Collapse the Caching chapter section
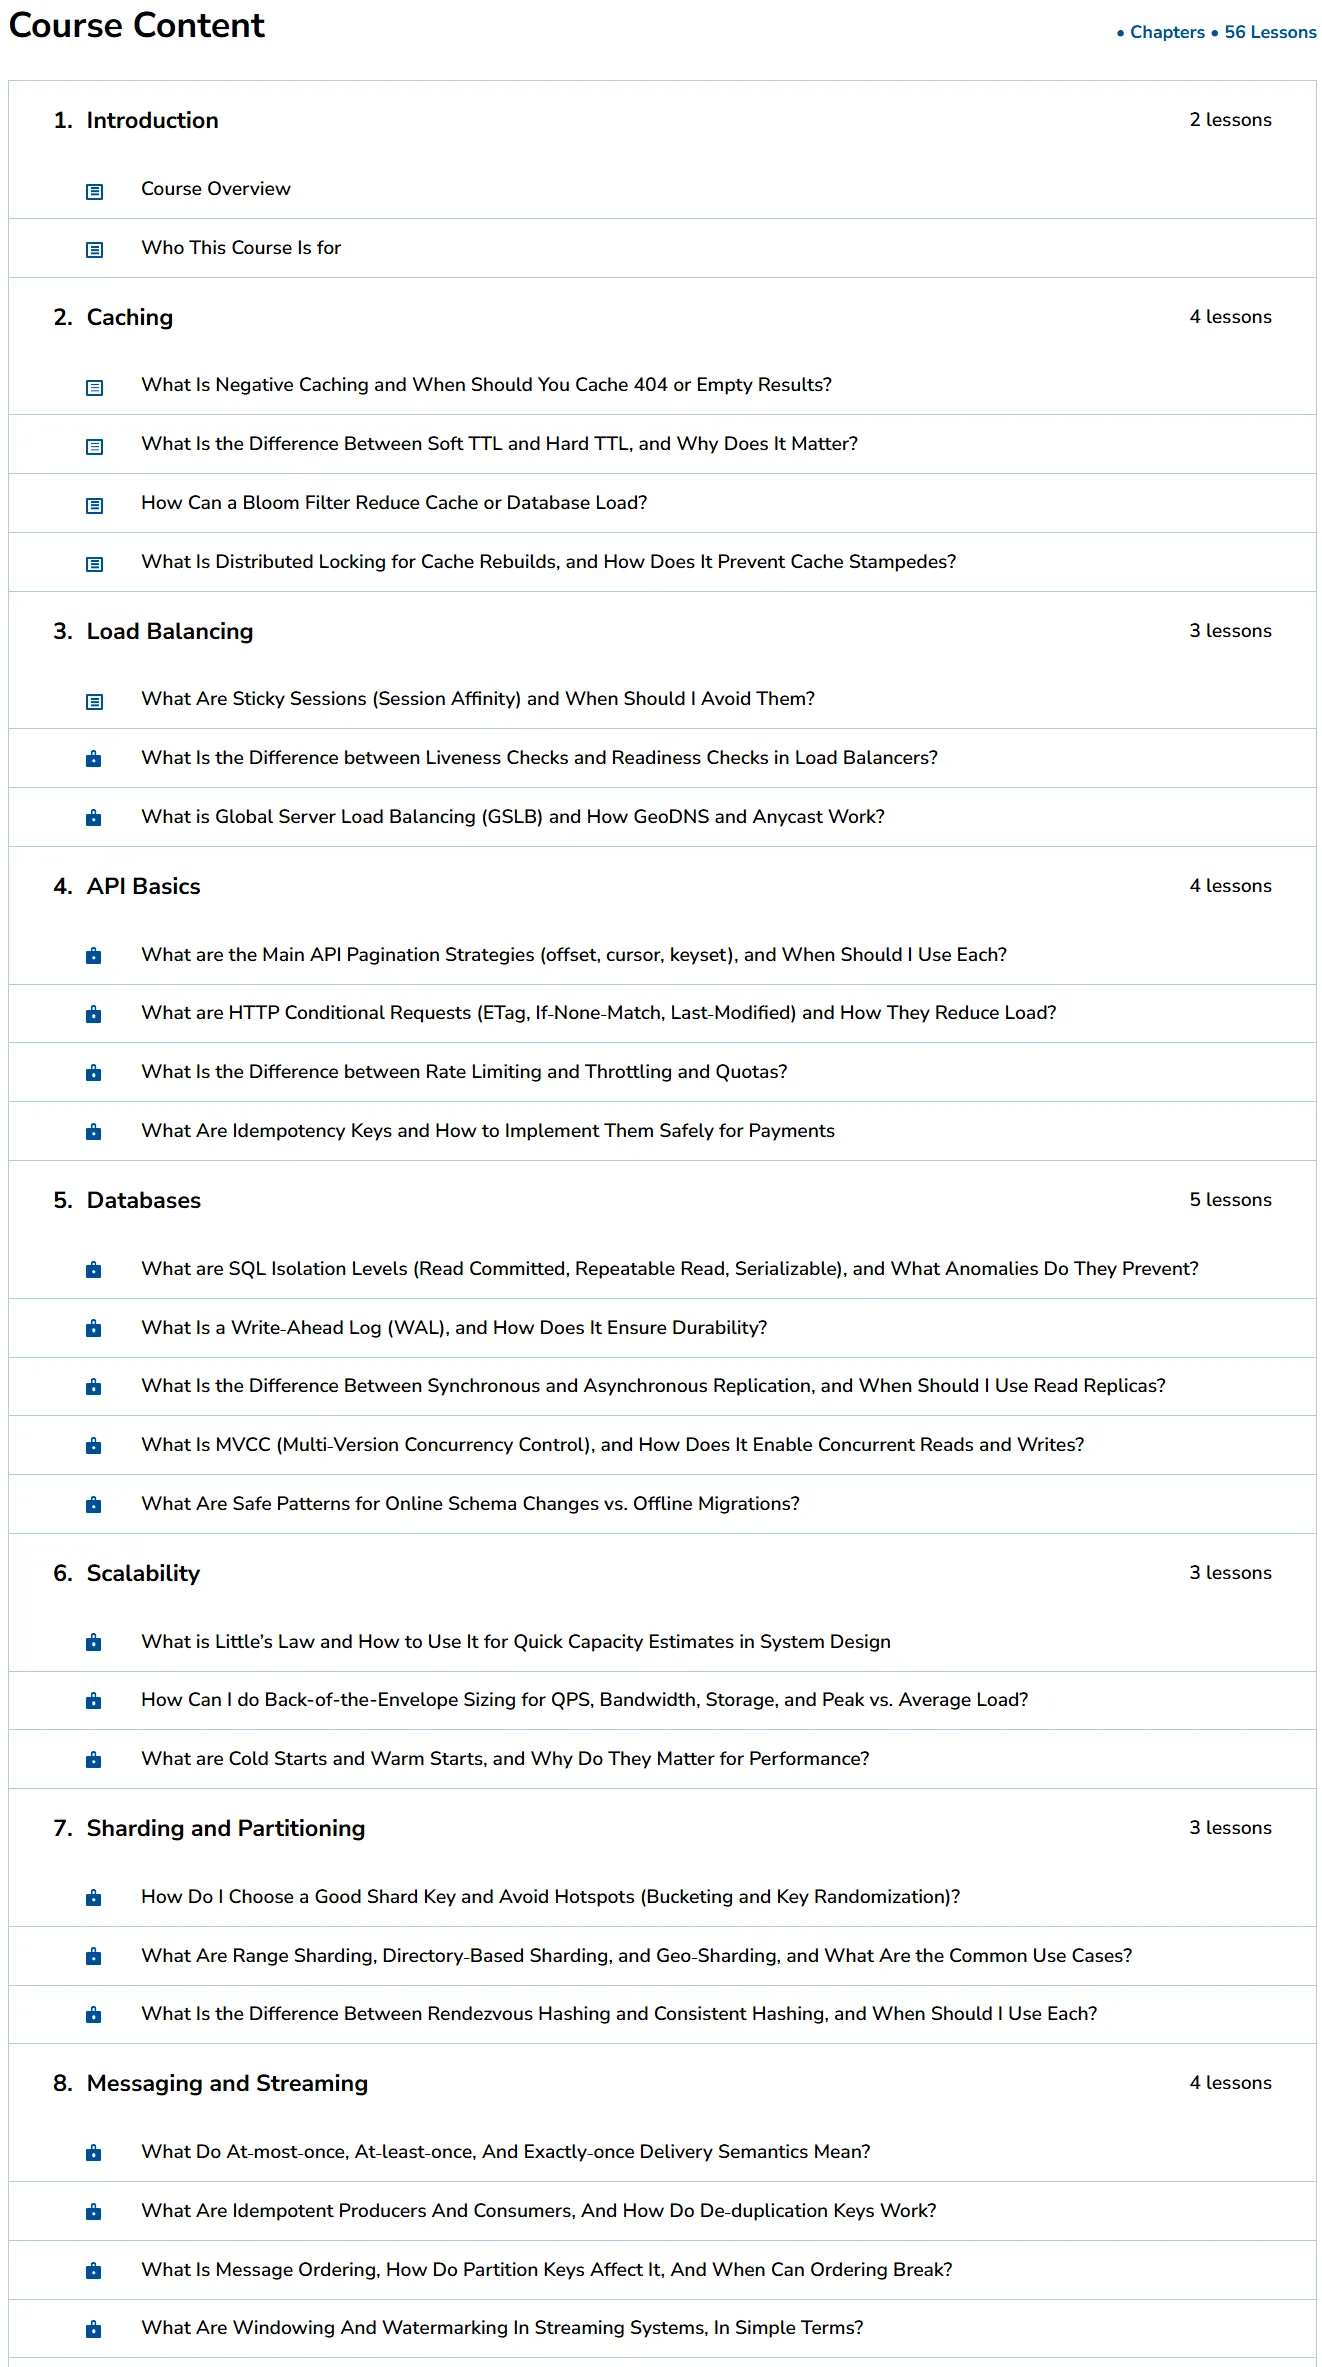1322x2367 pixels. (x=662, y=317)
